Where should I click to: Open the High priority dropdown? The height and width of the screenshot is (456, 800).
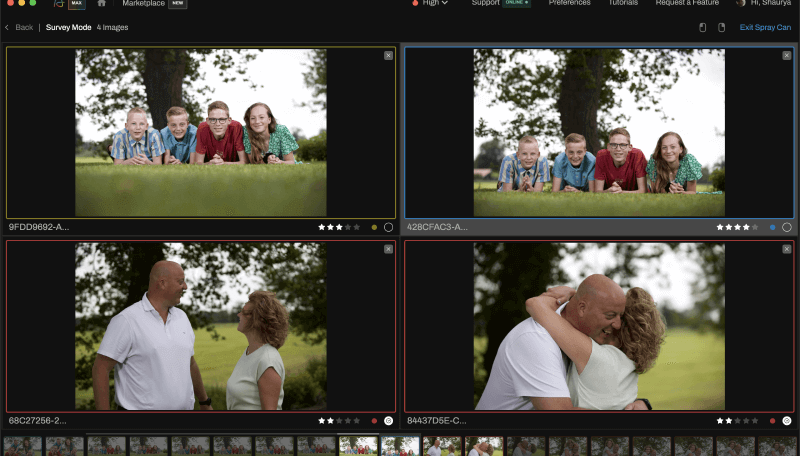coord(430,3)
